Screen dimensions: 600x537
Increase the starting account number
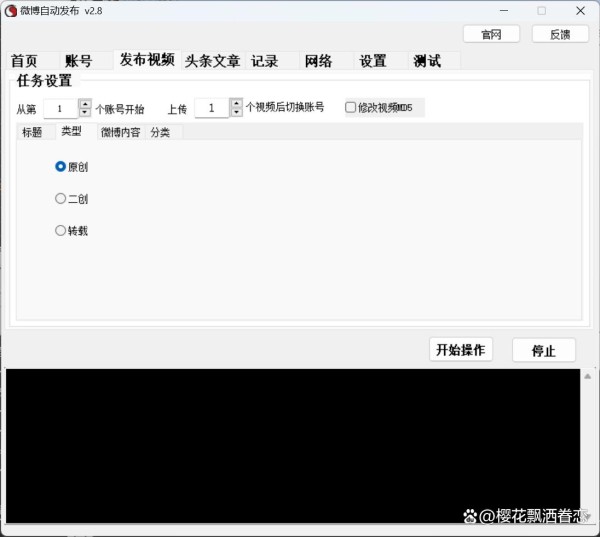click(85, 104)
